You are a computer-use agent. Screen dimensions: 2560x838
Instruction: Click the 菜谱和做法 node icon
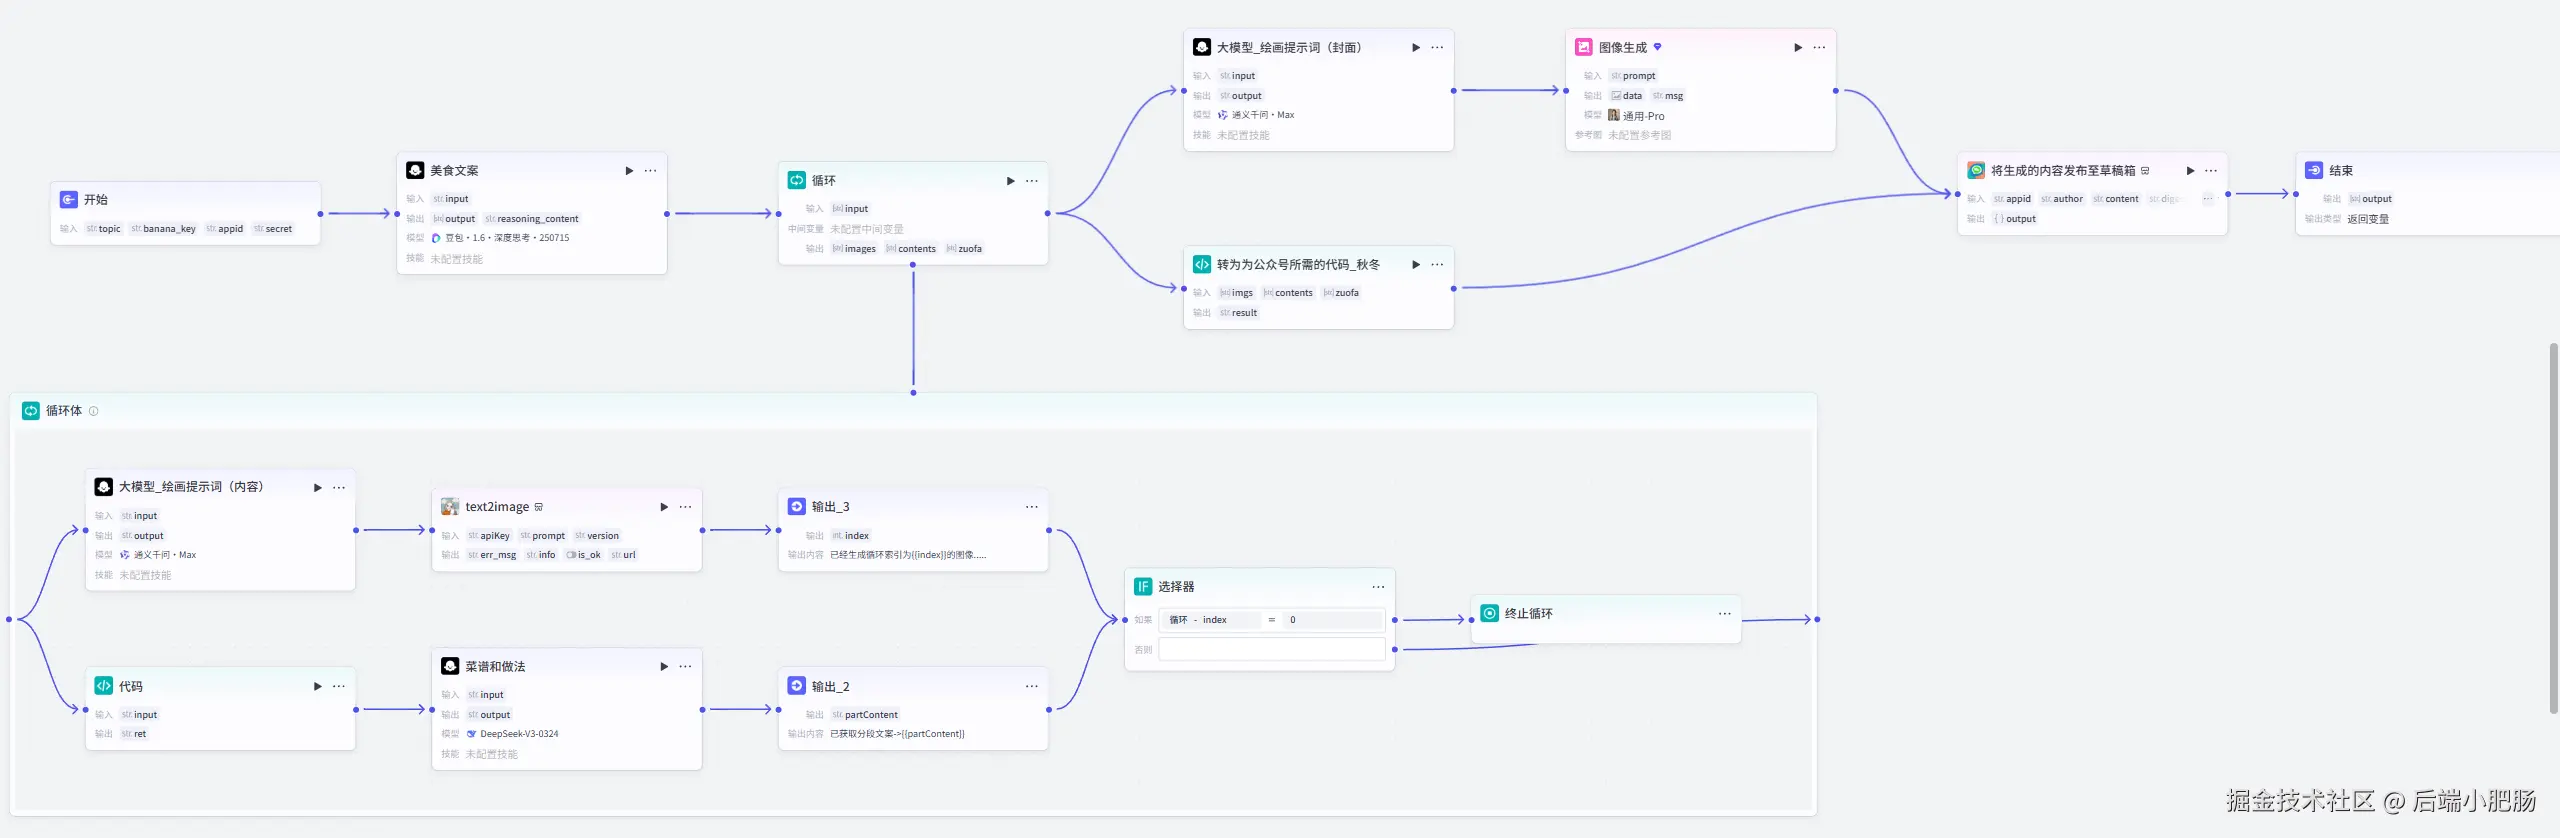pos(450,665)
